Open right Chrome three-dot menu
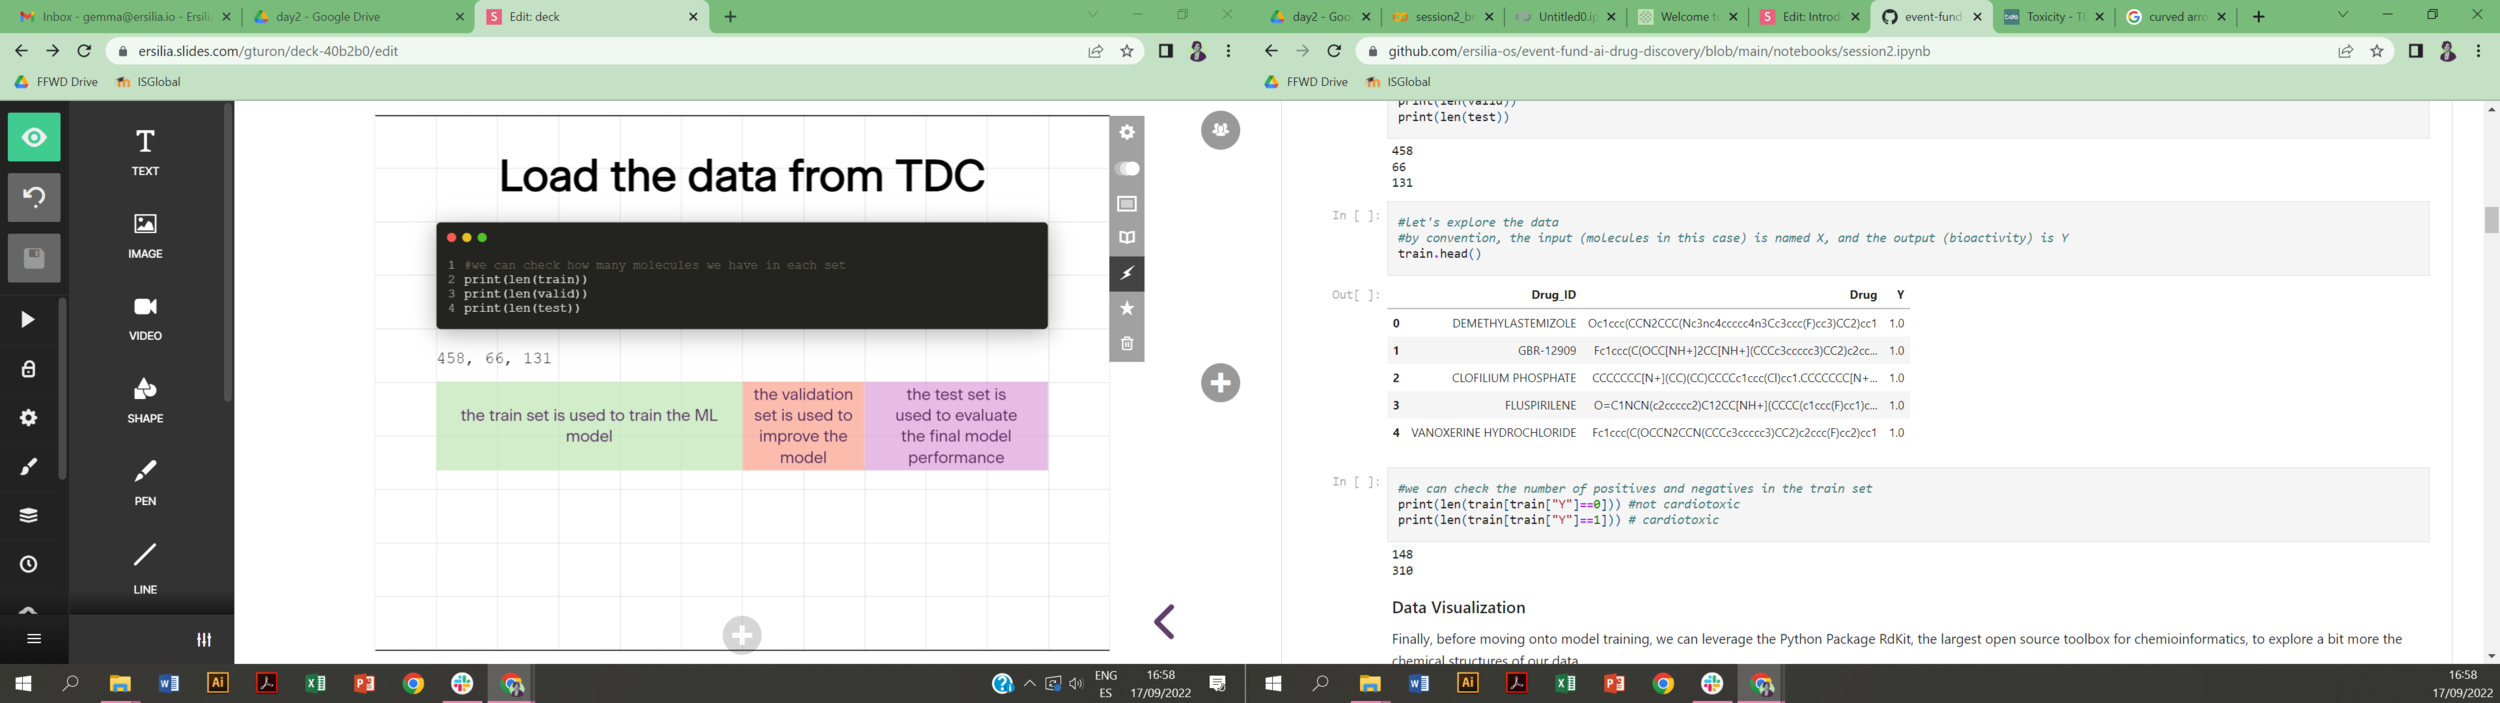The image size is (2500, 703). click(x=2478, y=51)
